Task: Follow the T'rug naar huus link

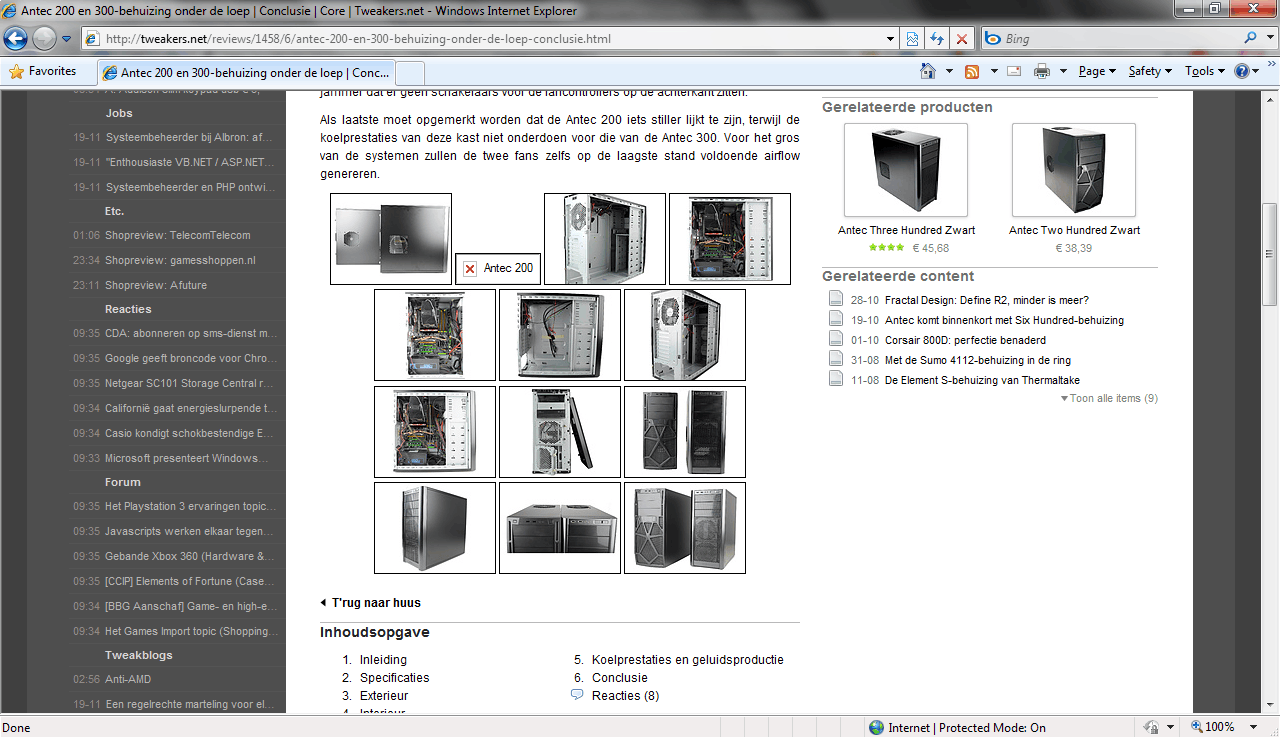Action: tap(376, 603)
